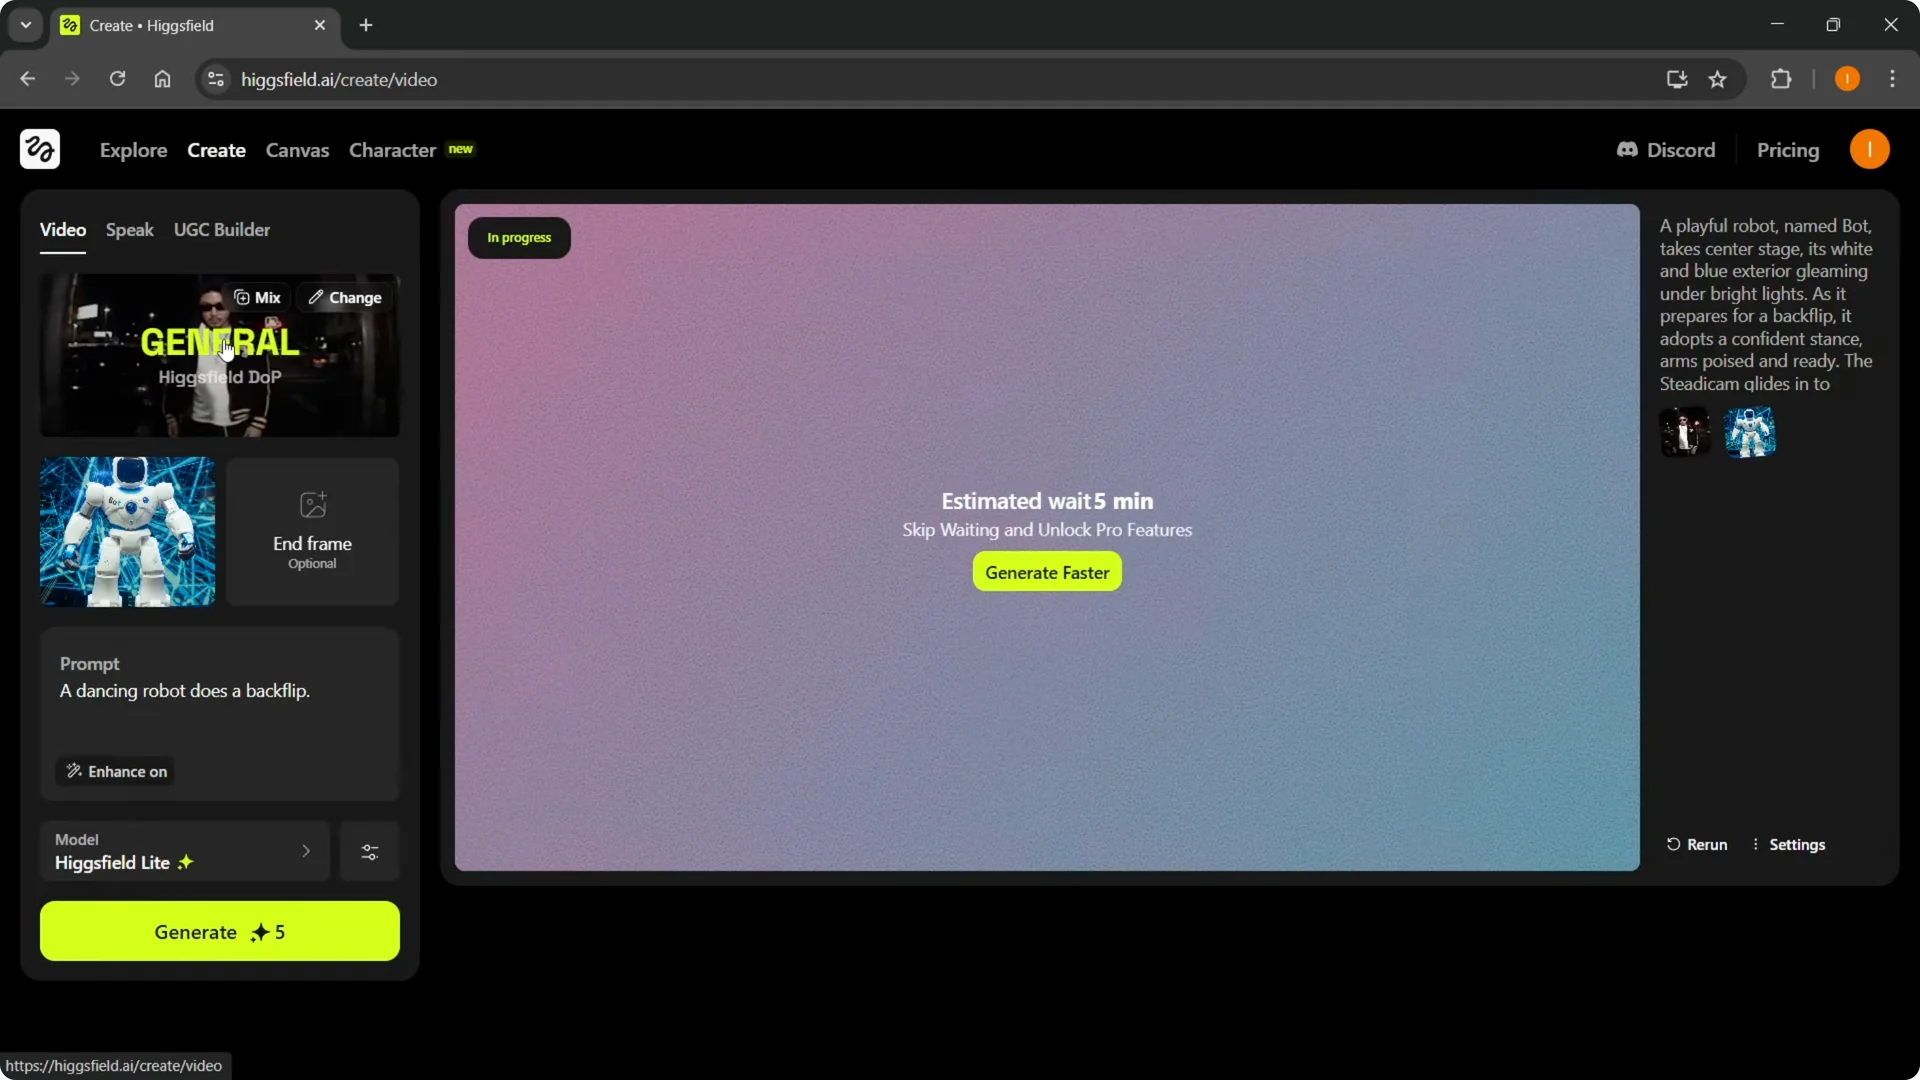Screen dimensions: 1920x1080
Task: Enable Generate Faster to skip waiting
Action: 1046,572
